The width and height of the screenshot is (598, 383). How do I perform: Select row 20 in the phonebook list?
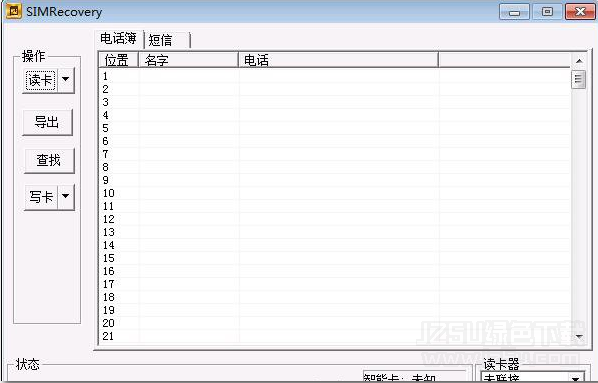coord(334,323)
